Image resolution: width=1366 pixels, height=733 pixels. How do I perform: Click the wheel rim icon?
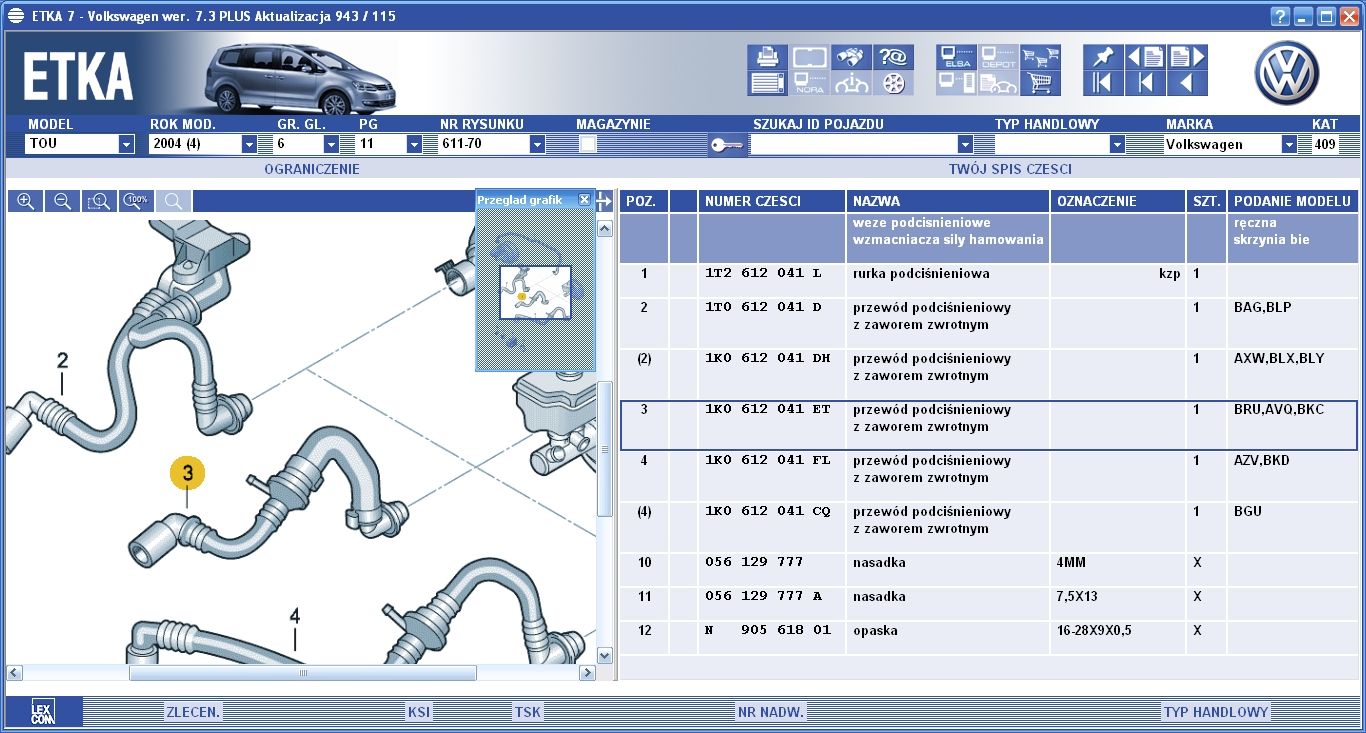click(x=893, y=84)
